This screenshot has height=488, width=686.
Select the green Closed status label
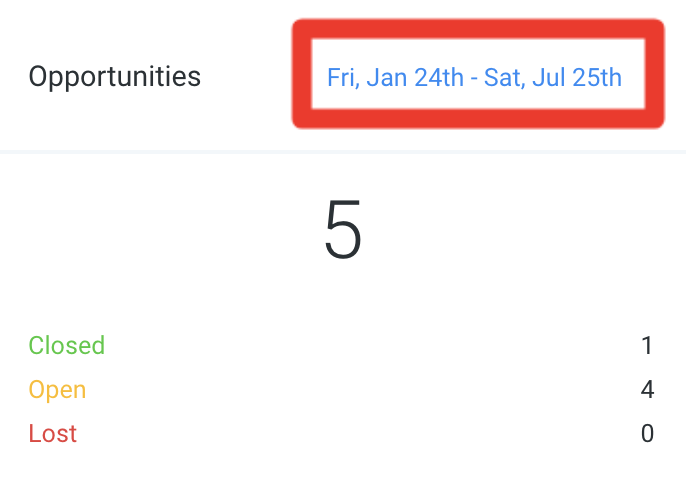pyautogui.click(x=67, y=345)
